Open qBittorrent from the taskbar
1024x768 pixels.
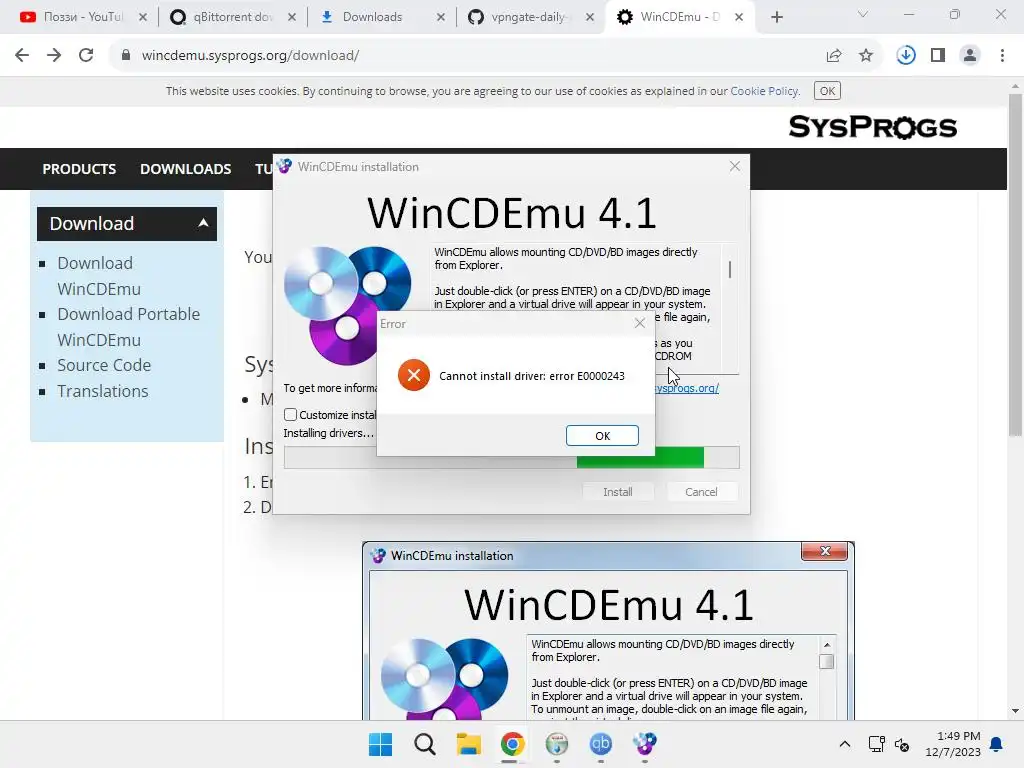pos(601,744)
